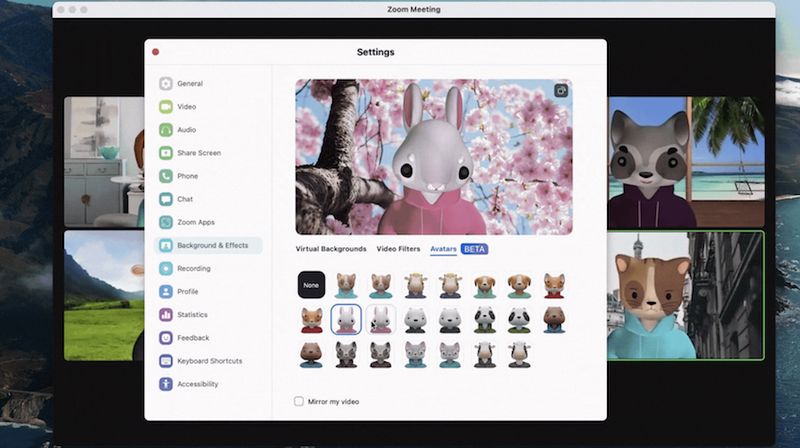The width and height of the screenshot is (800, 448).
Task: Enable the Mirror my video checkbox
Action: (x=299, y=401)
